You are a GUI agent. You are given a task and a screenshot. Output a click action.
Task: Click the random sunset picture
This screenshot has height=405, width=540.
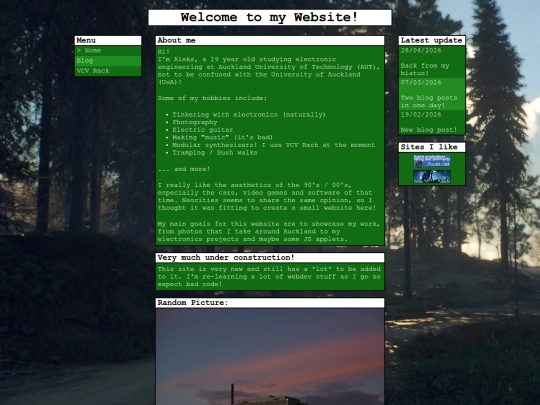(270, 357)
